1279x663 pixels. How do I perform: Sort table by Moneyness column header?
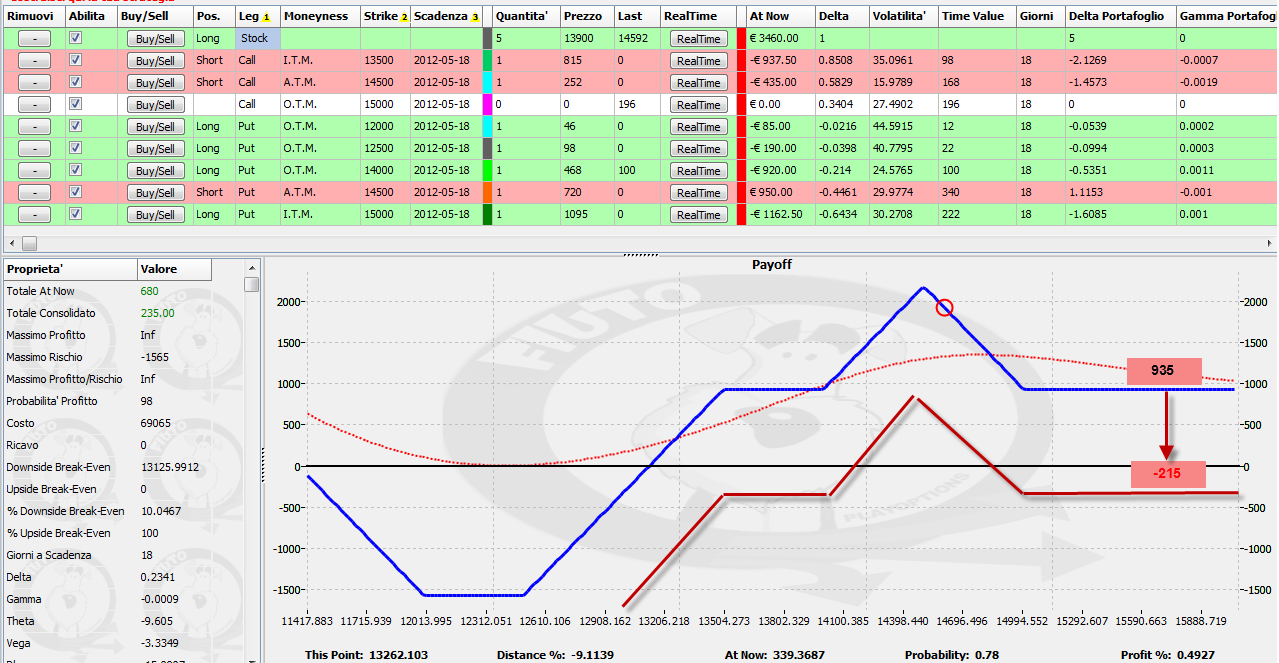[319, 17]
